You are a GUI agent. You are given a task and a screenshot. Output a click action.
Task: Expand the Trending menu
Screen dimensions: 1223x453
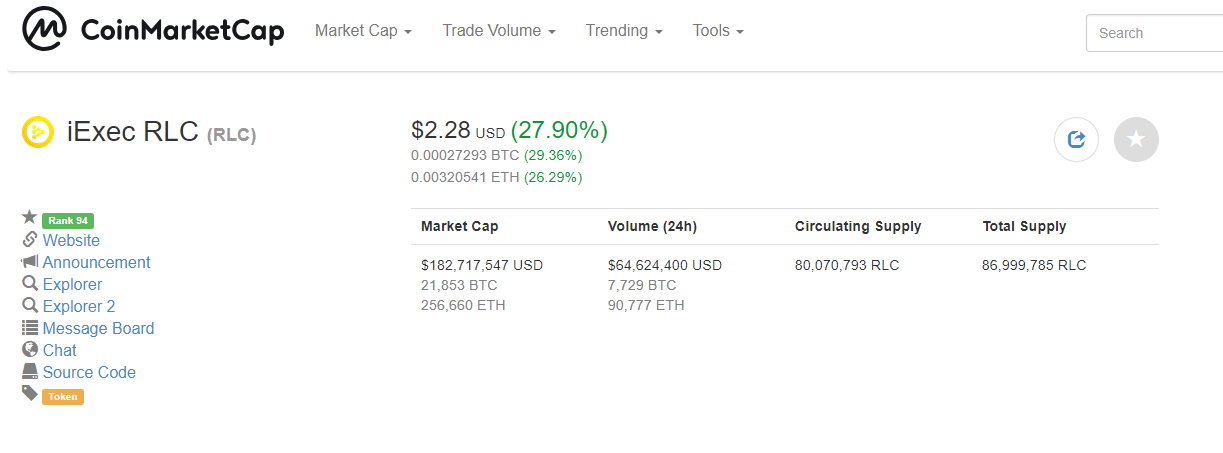(624, 31)
